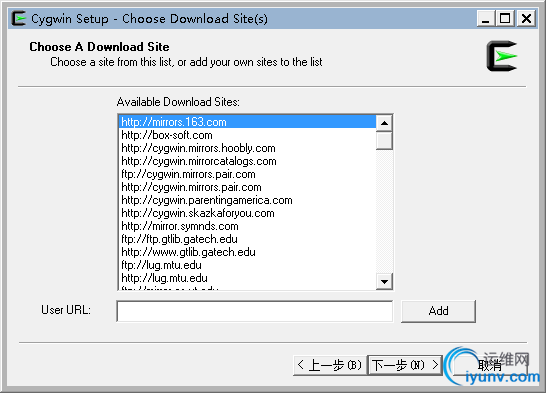Continue with the 下一步 (N) button

pyautogui.click(x=405, y=365)
